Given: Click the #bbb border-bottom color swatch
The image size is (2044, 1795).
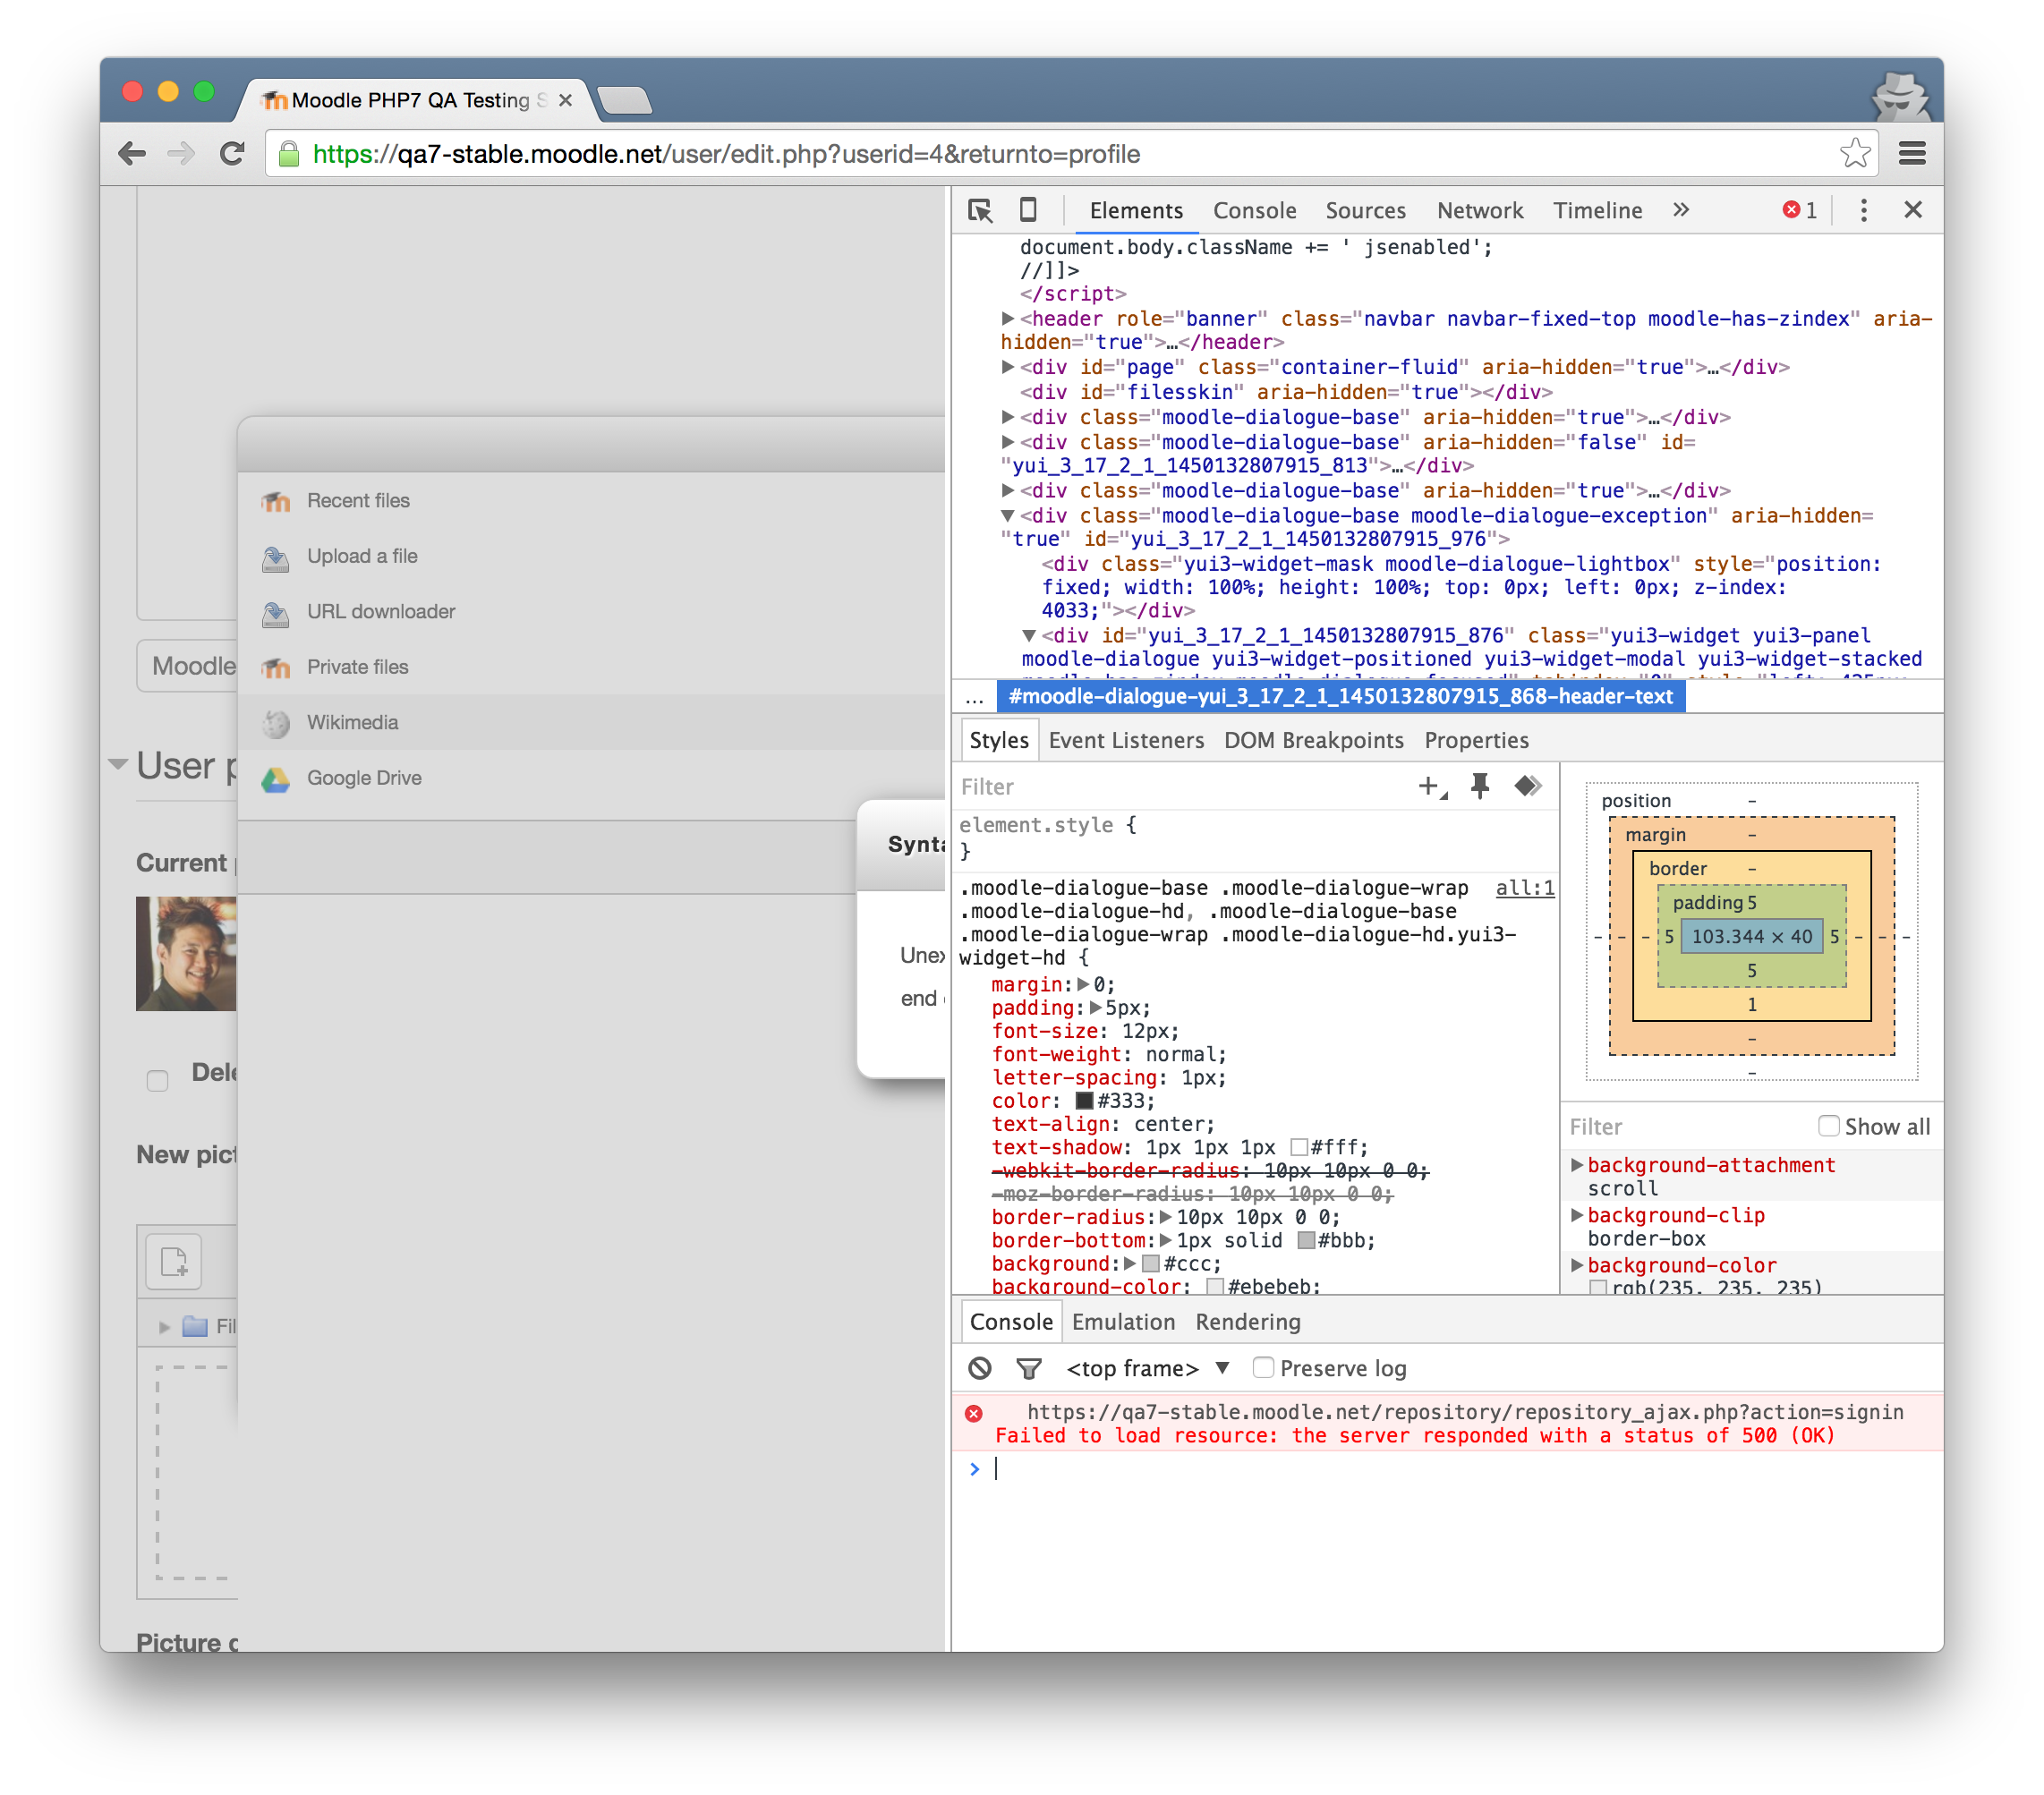Looking at the screenshot, I should pos(1305,1240).
